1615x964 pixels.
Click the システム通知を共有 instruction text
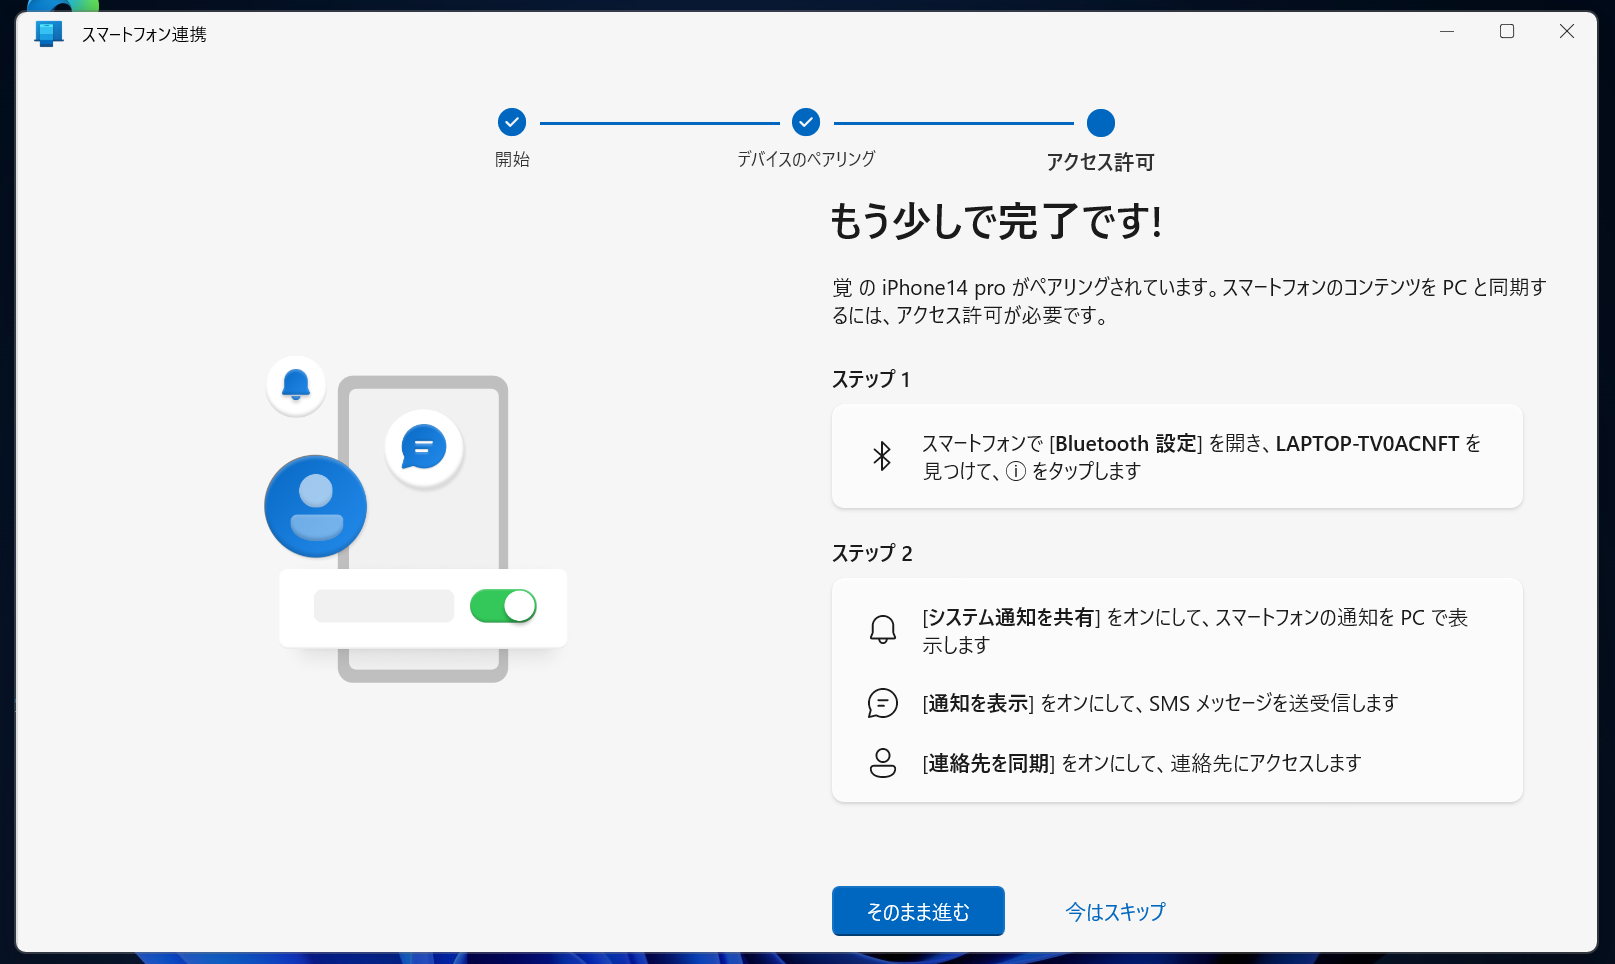1195,631
